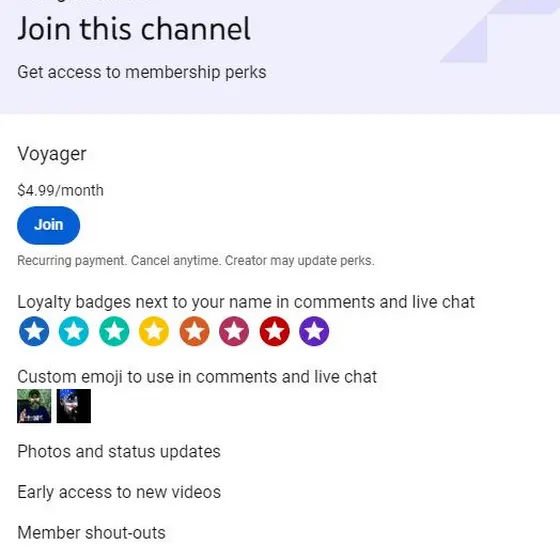This screenshot has height=560, width=560.
Task: Select the red star loyalty badge
Action: [x=274, y=331]
